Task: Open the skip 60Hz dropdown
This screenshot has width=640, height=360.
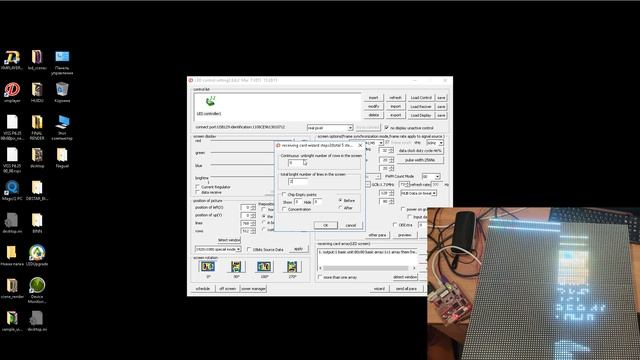Action: [x=435, y=143]
